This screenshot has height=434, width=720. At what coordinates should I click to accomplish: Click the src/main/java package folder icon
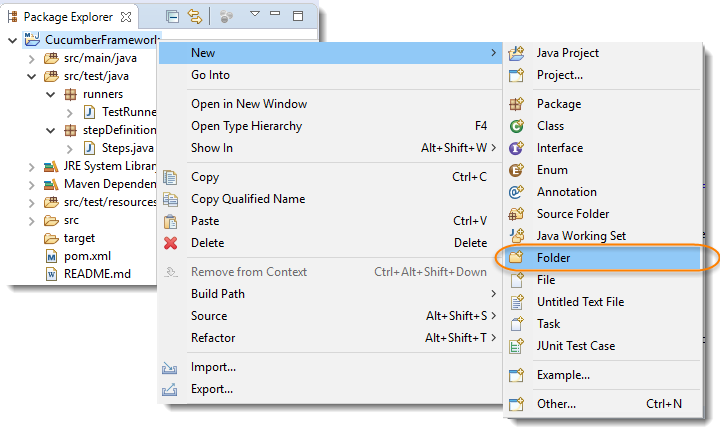click(x=51, y=58)
